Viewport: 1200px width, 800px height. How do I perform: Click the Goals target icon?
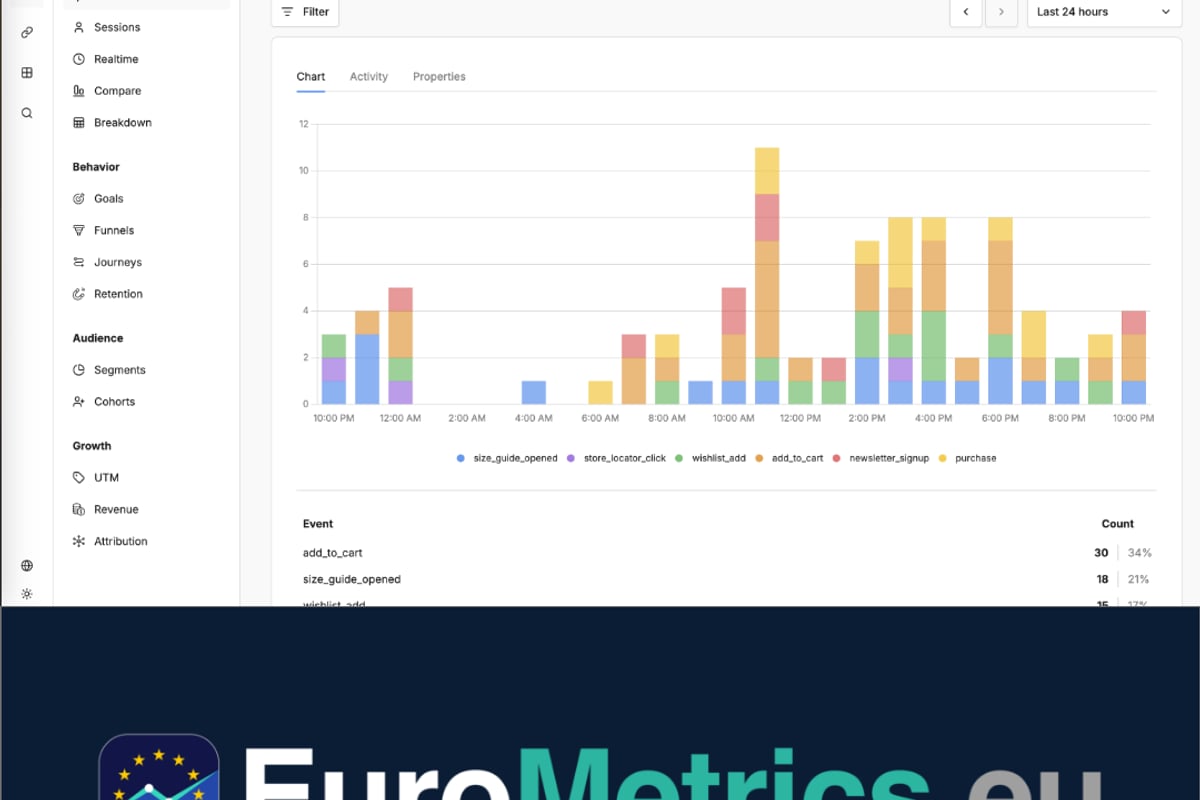pyautogui.click(x=79, y=199)
